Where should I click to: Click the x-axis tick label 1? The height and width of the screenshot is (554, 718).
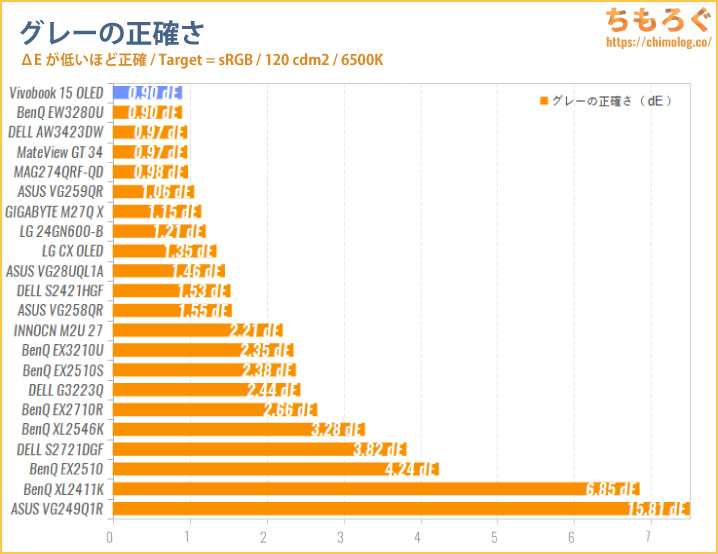click(187, 537)
